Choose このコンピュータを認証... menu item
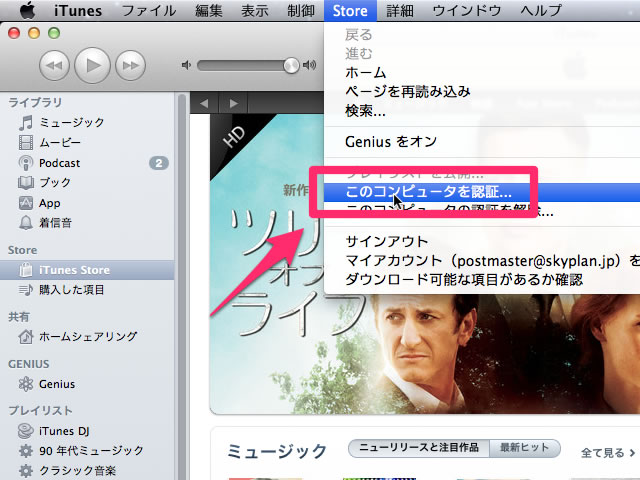The image size is (640, 480). pos(482,192)
